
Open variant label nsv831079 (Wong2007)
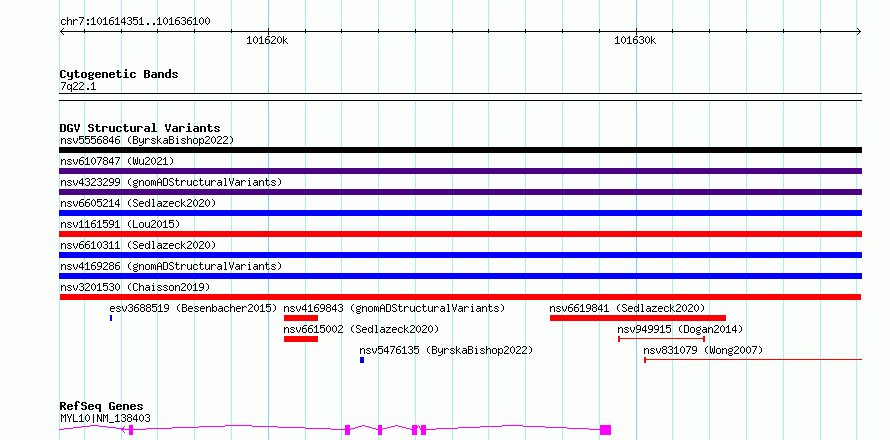[703, 350]
